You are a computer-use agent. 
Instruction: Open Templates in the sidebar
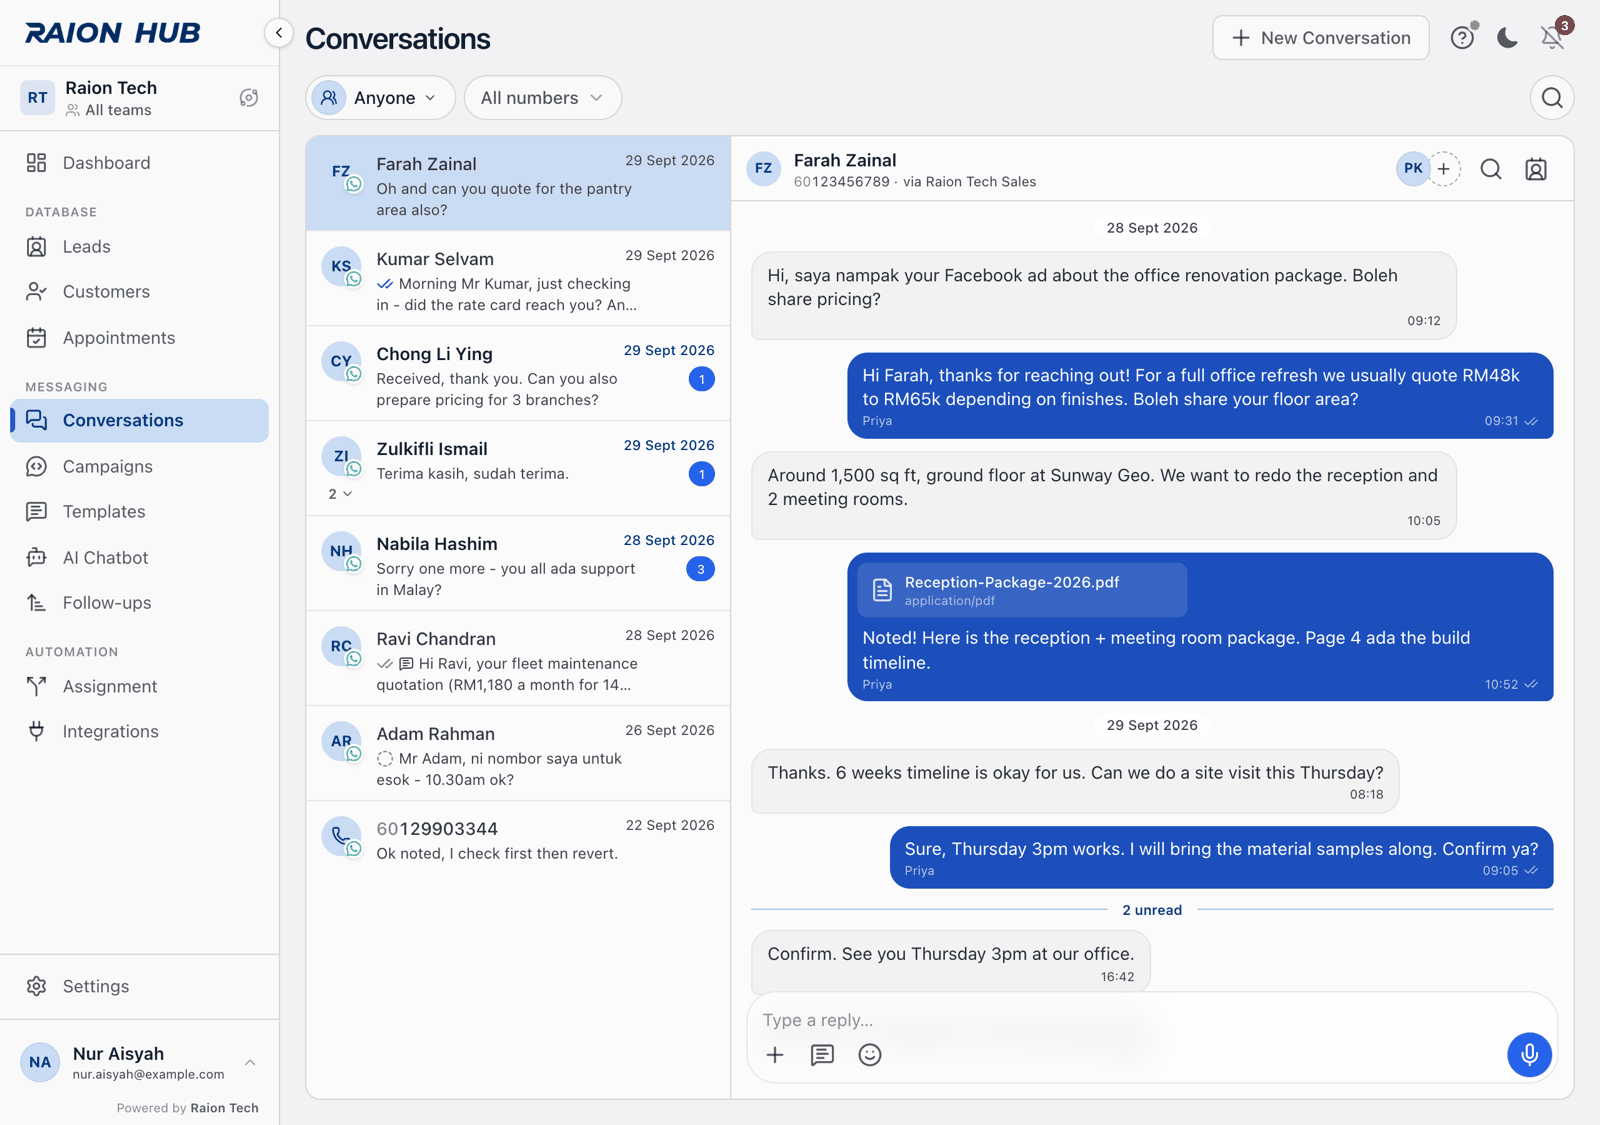coord(139,511)
